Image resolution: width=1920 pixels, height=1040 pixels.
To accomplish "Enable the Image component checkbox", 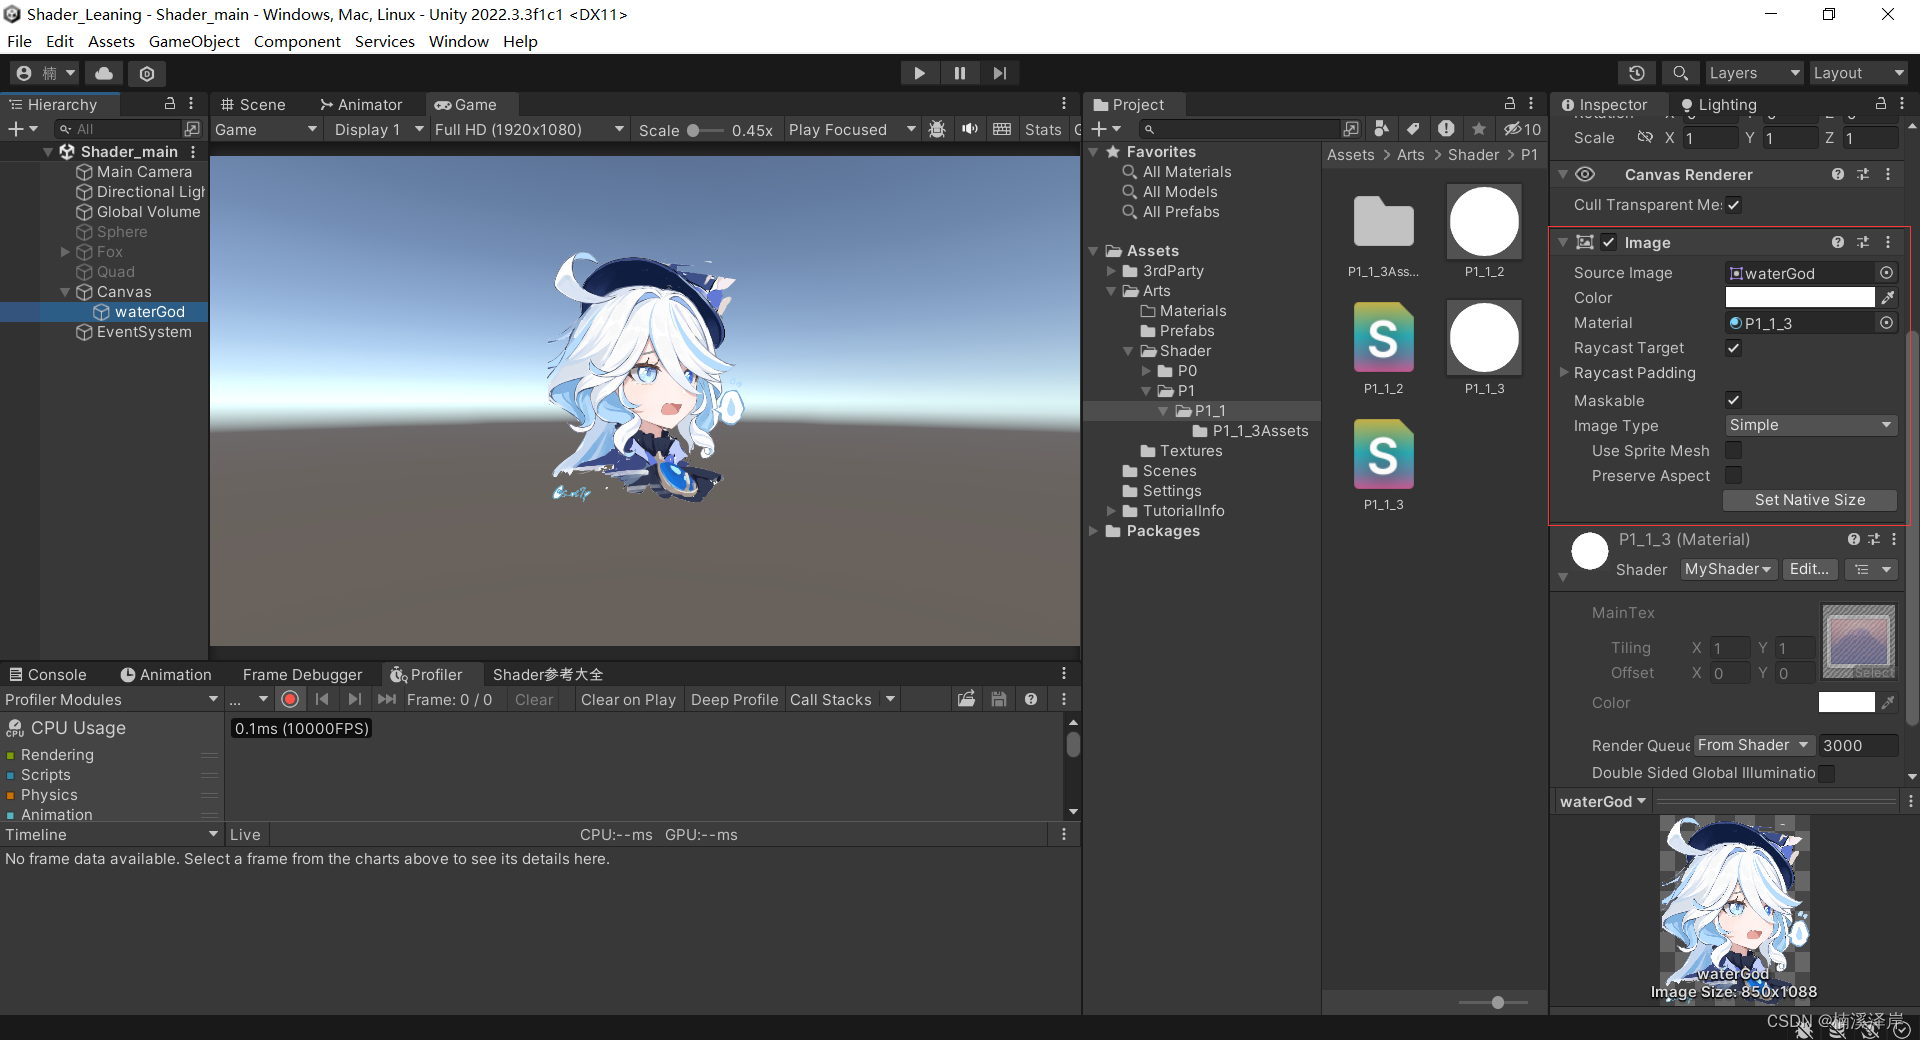I will [x=1609, y=242].
